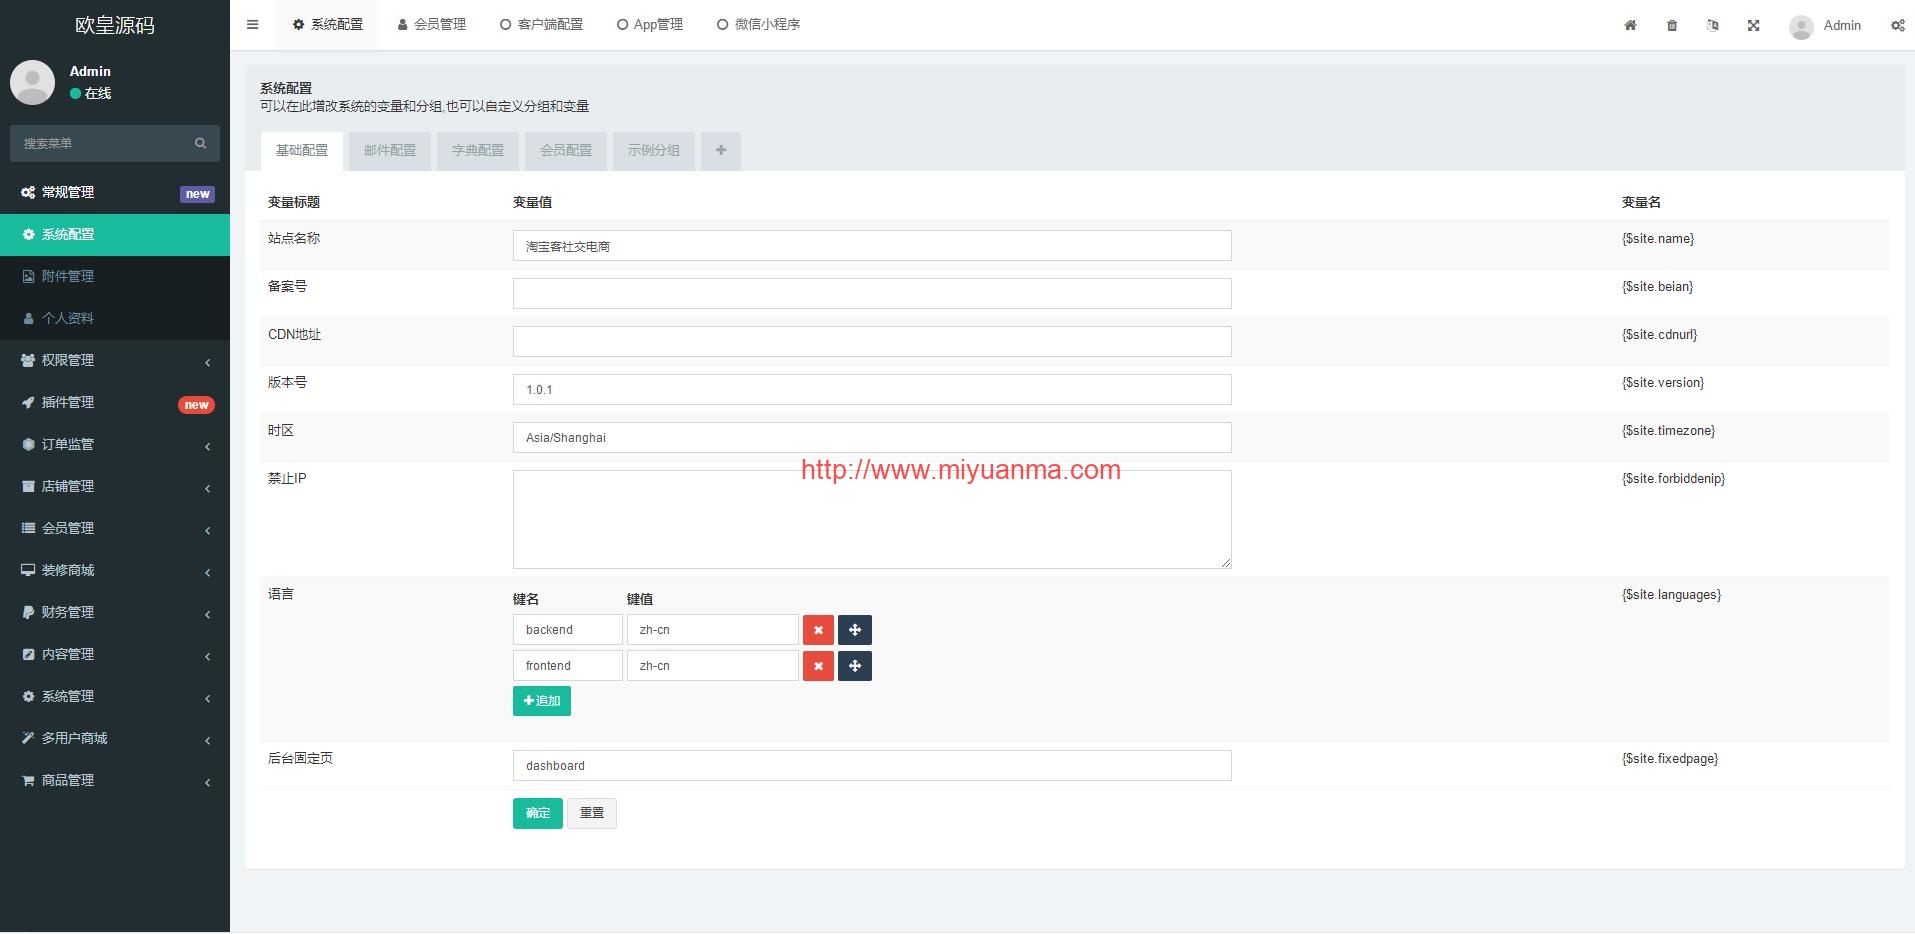Image resolution: width=1915 pixels, height=934 pixels.
Task: Click the search magnifier in sidebar
Action: click(200, 143)
